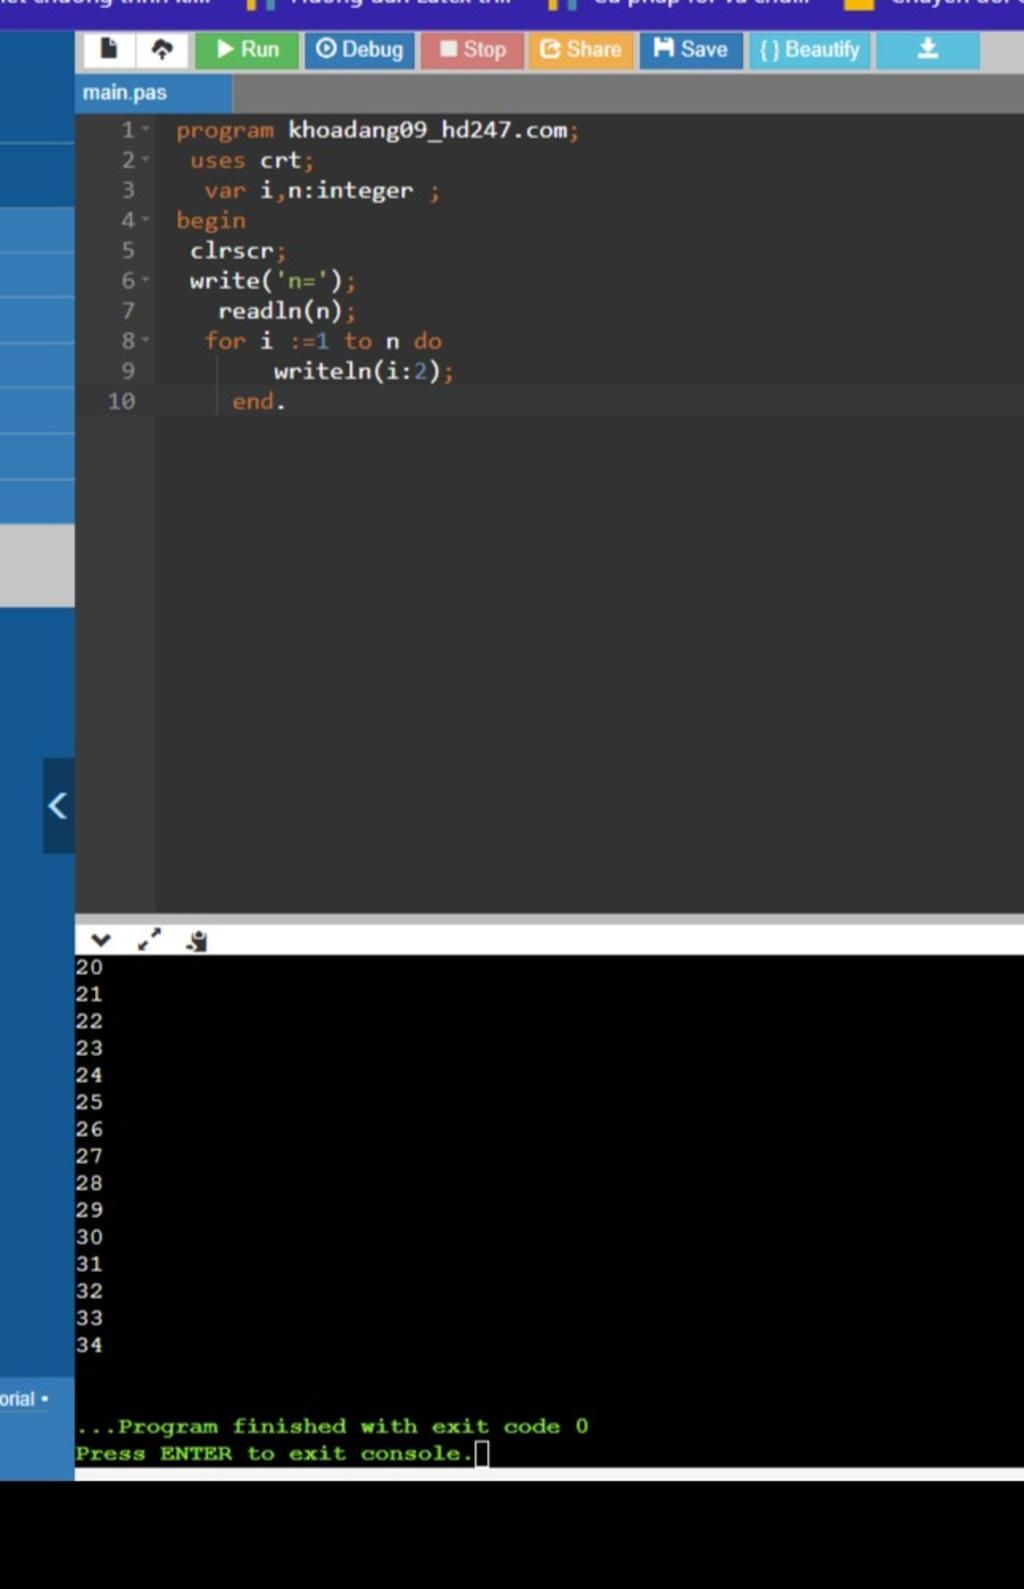Collapse the console panel chevron
This screenshot has width=1024, height=1589.
(101, 940)
